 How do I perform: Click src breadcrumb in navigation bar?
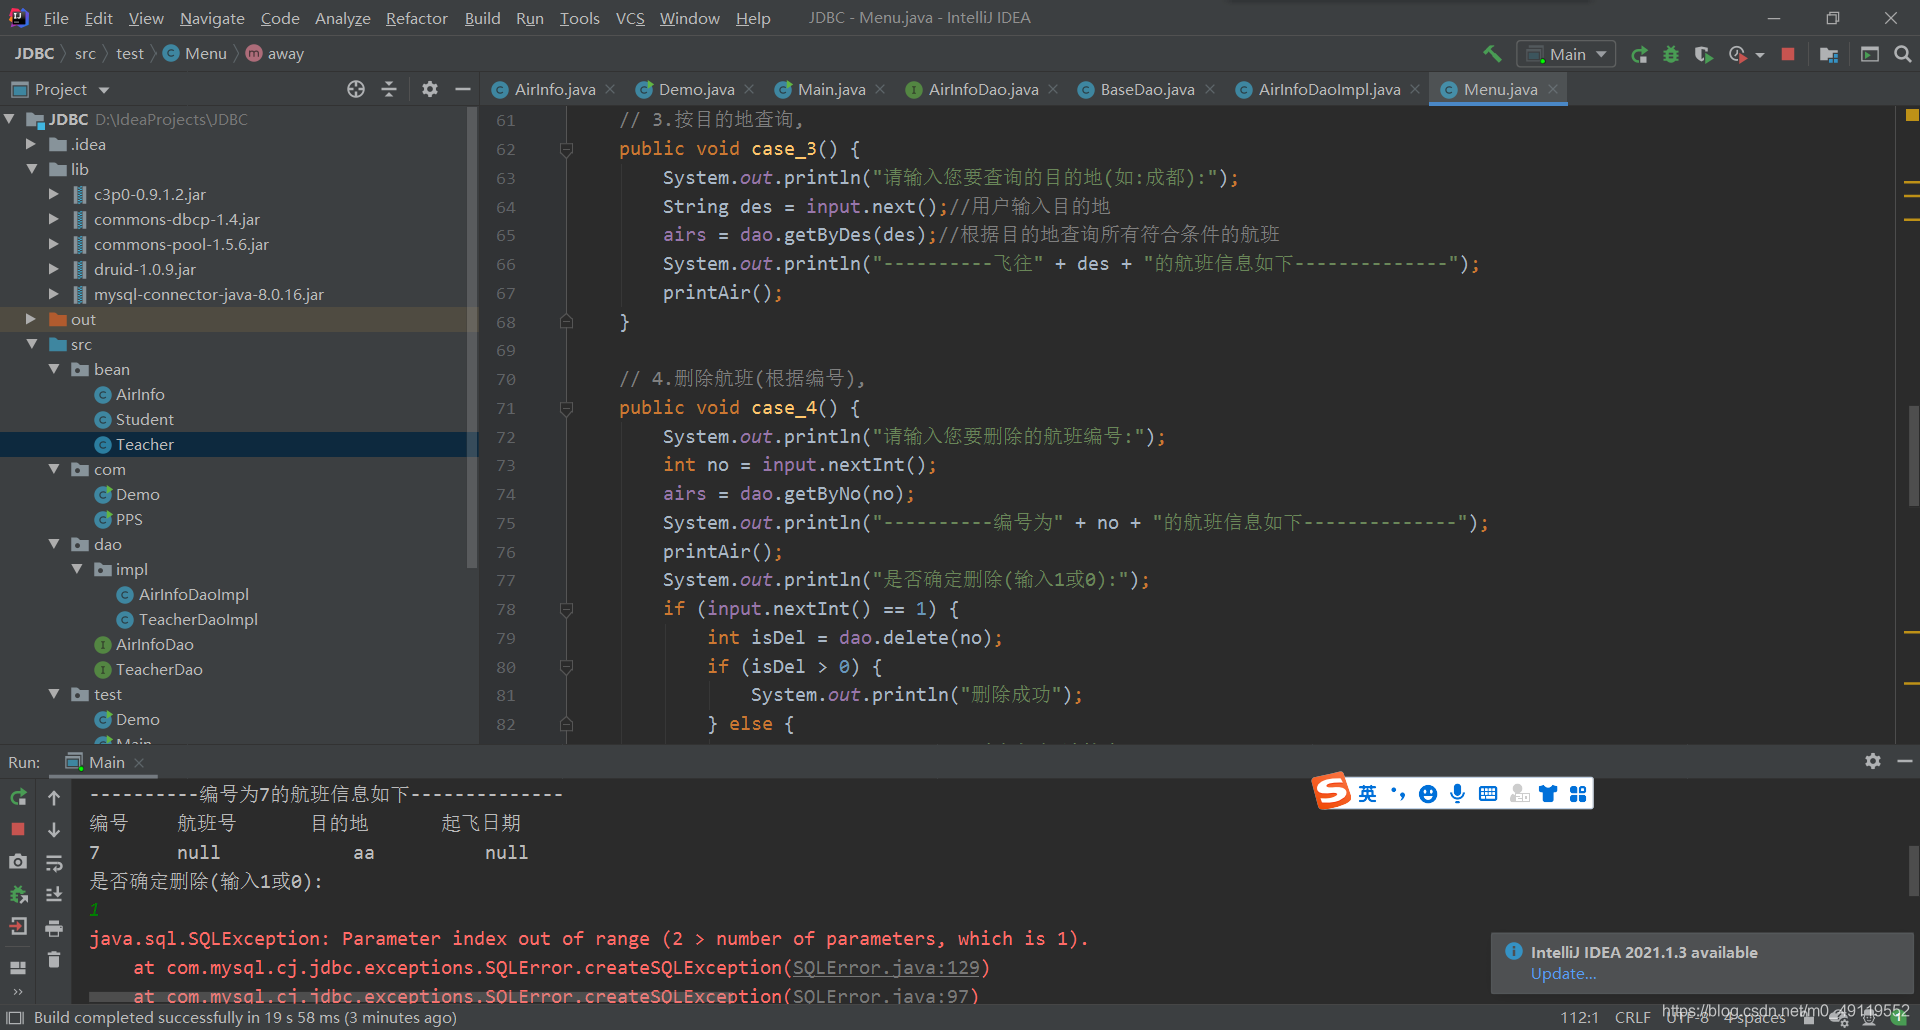point(85,54)
